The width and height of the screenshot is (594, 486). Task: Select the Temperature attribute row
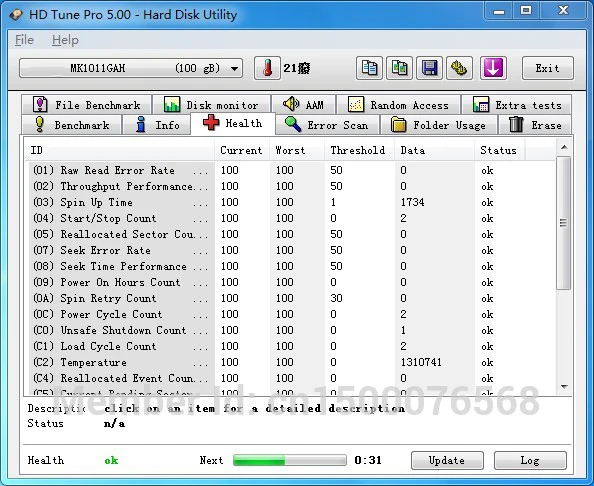tap(292, 363)
